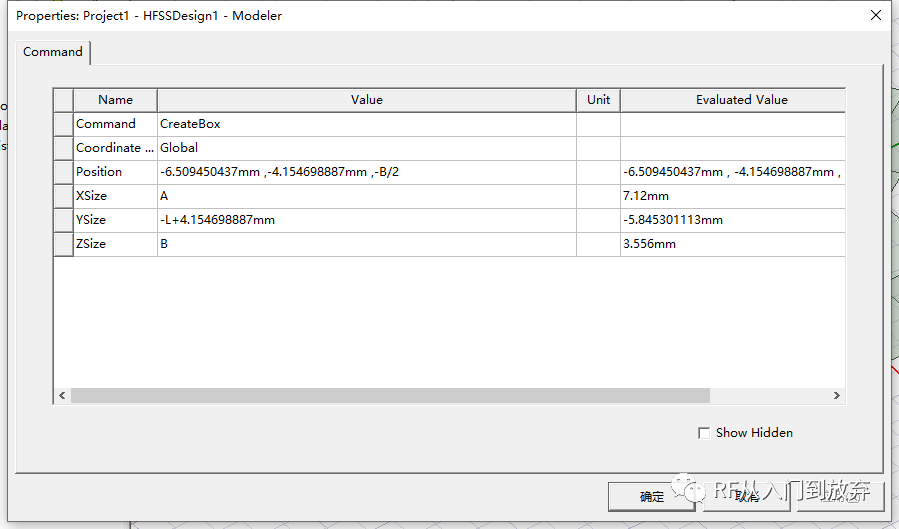
Task: Click the Value column header
Action: tap(367, 100)
